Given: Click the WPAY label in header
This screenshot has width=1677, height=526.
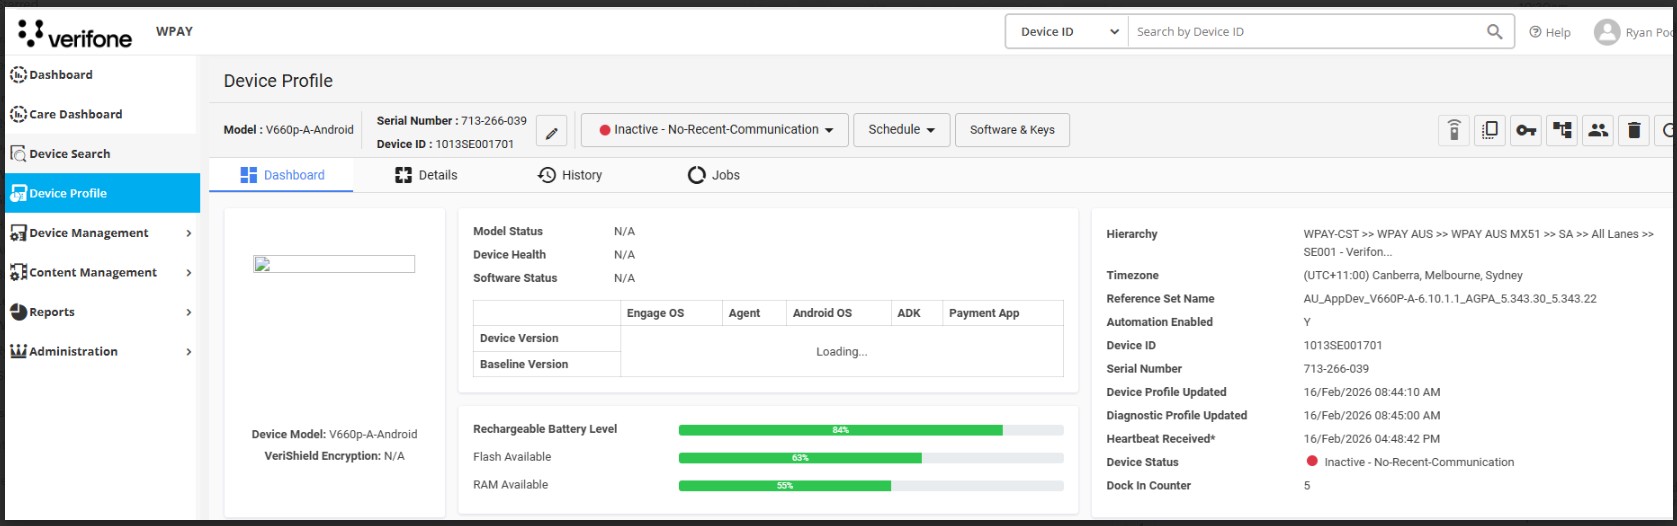Looking at the screenshot, I should (174, 32).
